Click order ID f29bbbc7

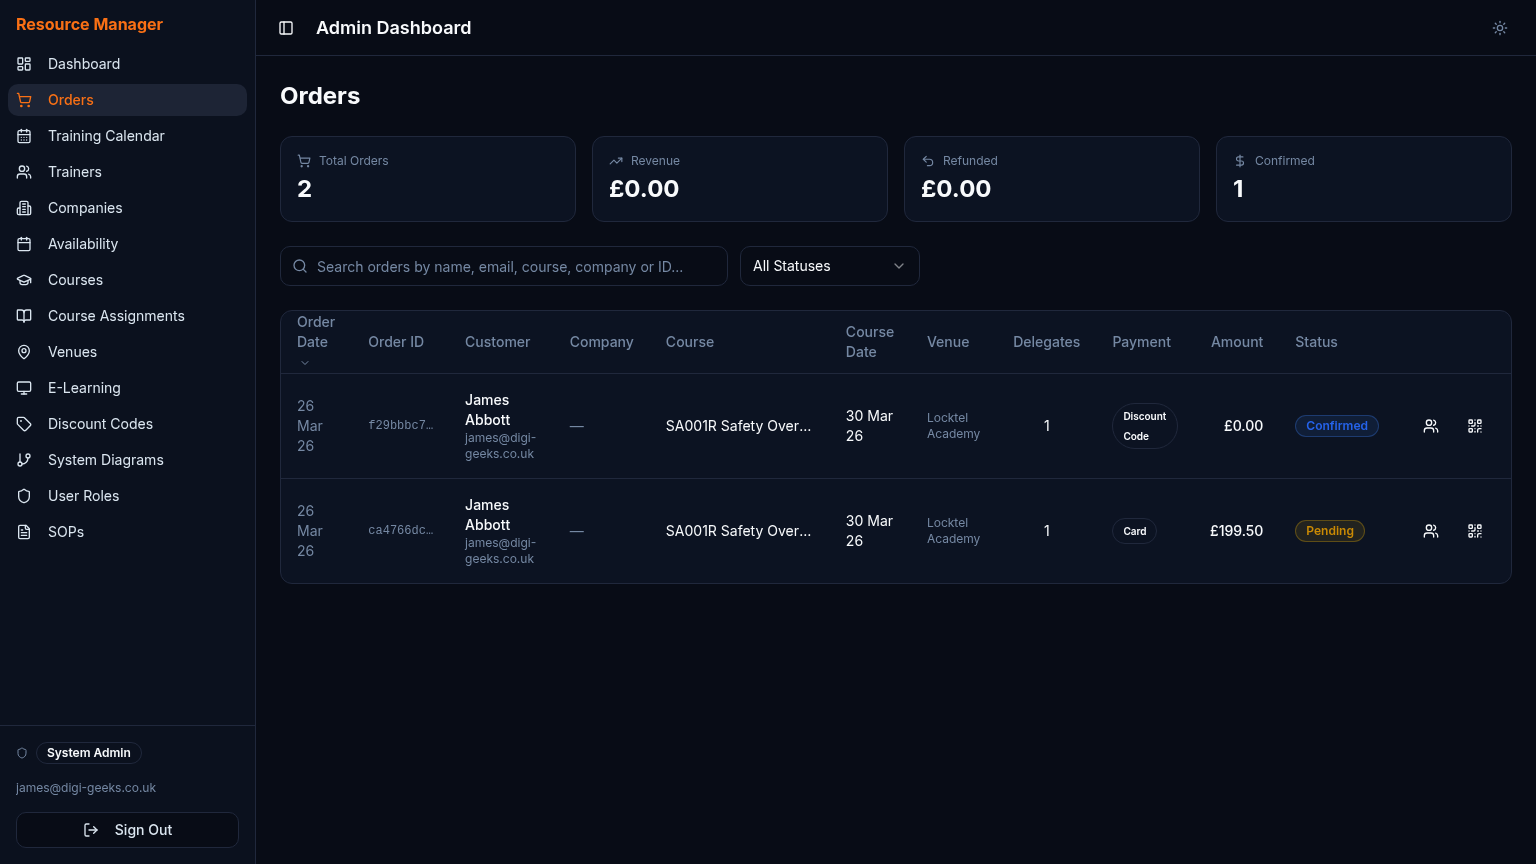[401, 426]
